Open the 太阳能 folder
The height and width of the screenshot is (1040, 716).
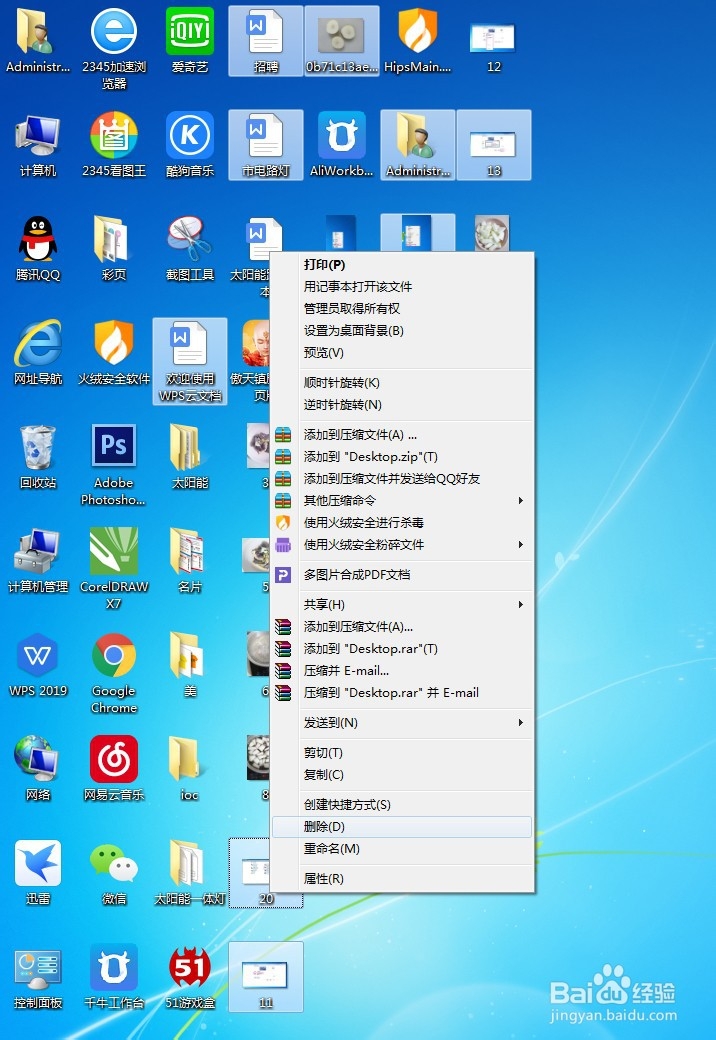pyautogui.click(x=190, y=457)
